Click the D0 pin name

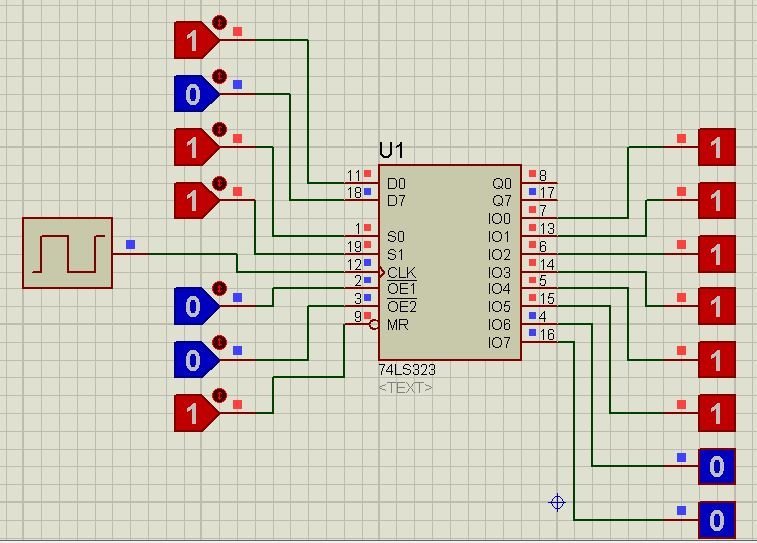396,184
